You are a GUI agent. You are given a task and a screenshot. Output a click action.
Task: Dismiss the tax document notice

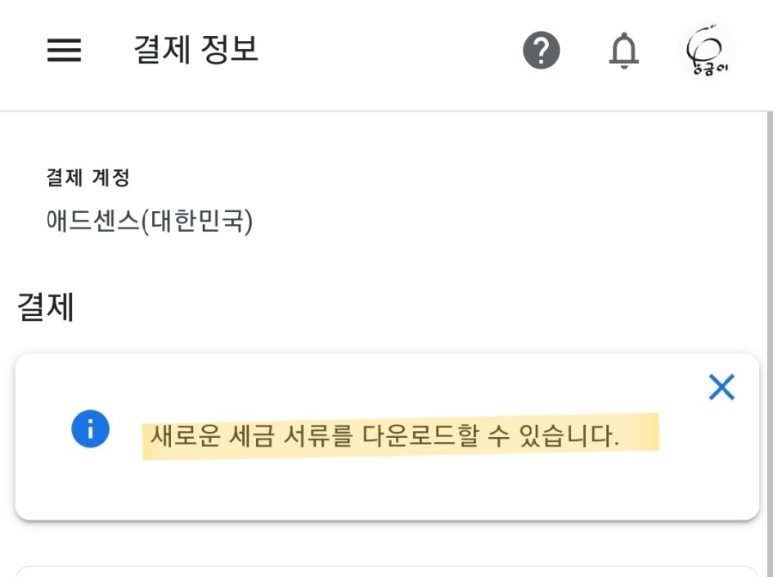721,387
